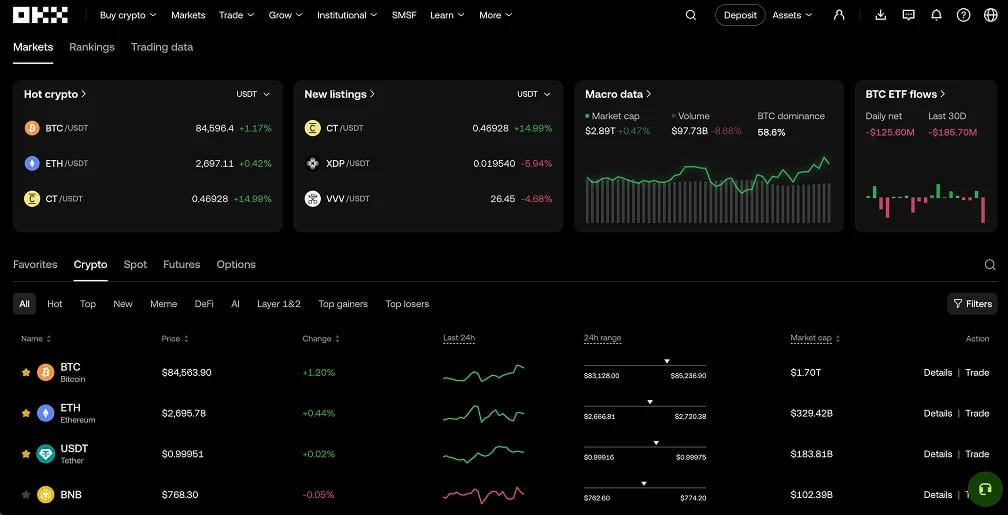Viewport: 1008px width, 515px height.
Task: Open the notifications bell
Action: coord(936,15)
